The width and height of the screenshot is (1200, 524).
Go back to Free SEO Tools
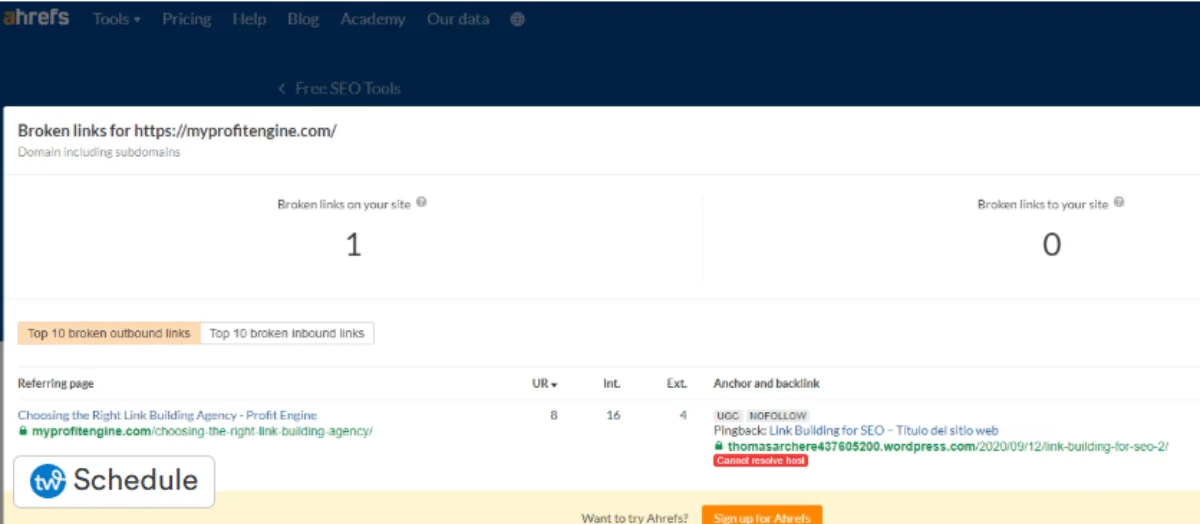tap(347, 88)
